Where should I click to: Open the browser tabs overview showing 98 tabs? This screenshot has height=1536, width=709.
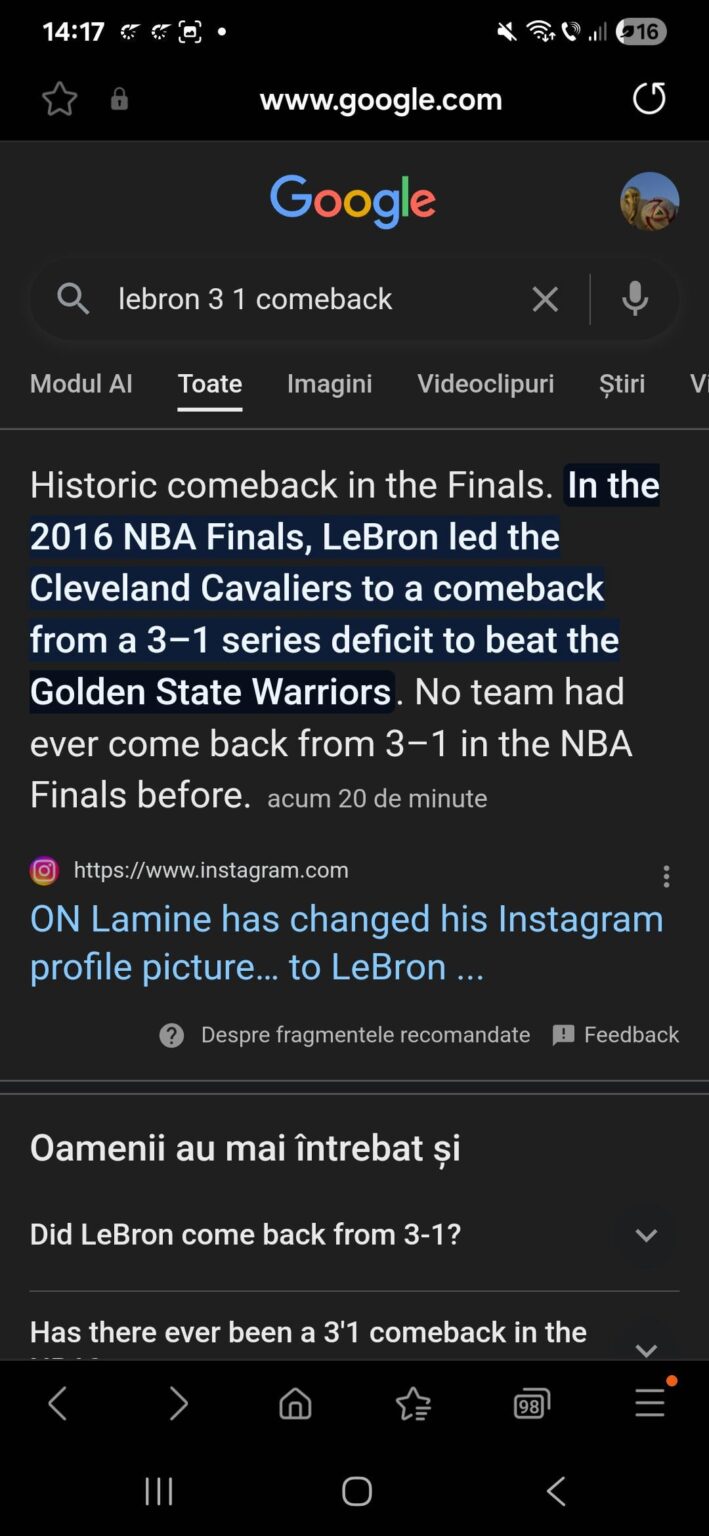(531, 1403)
